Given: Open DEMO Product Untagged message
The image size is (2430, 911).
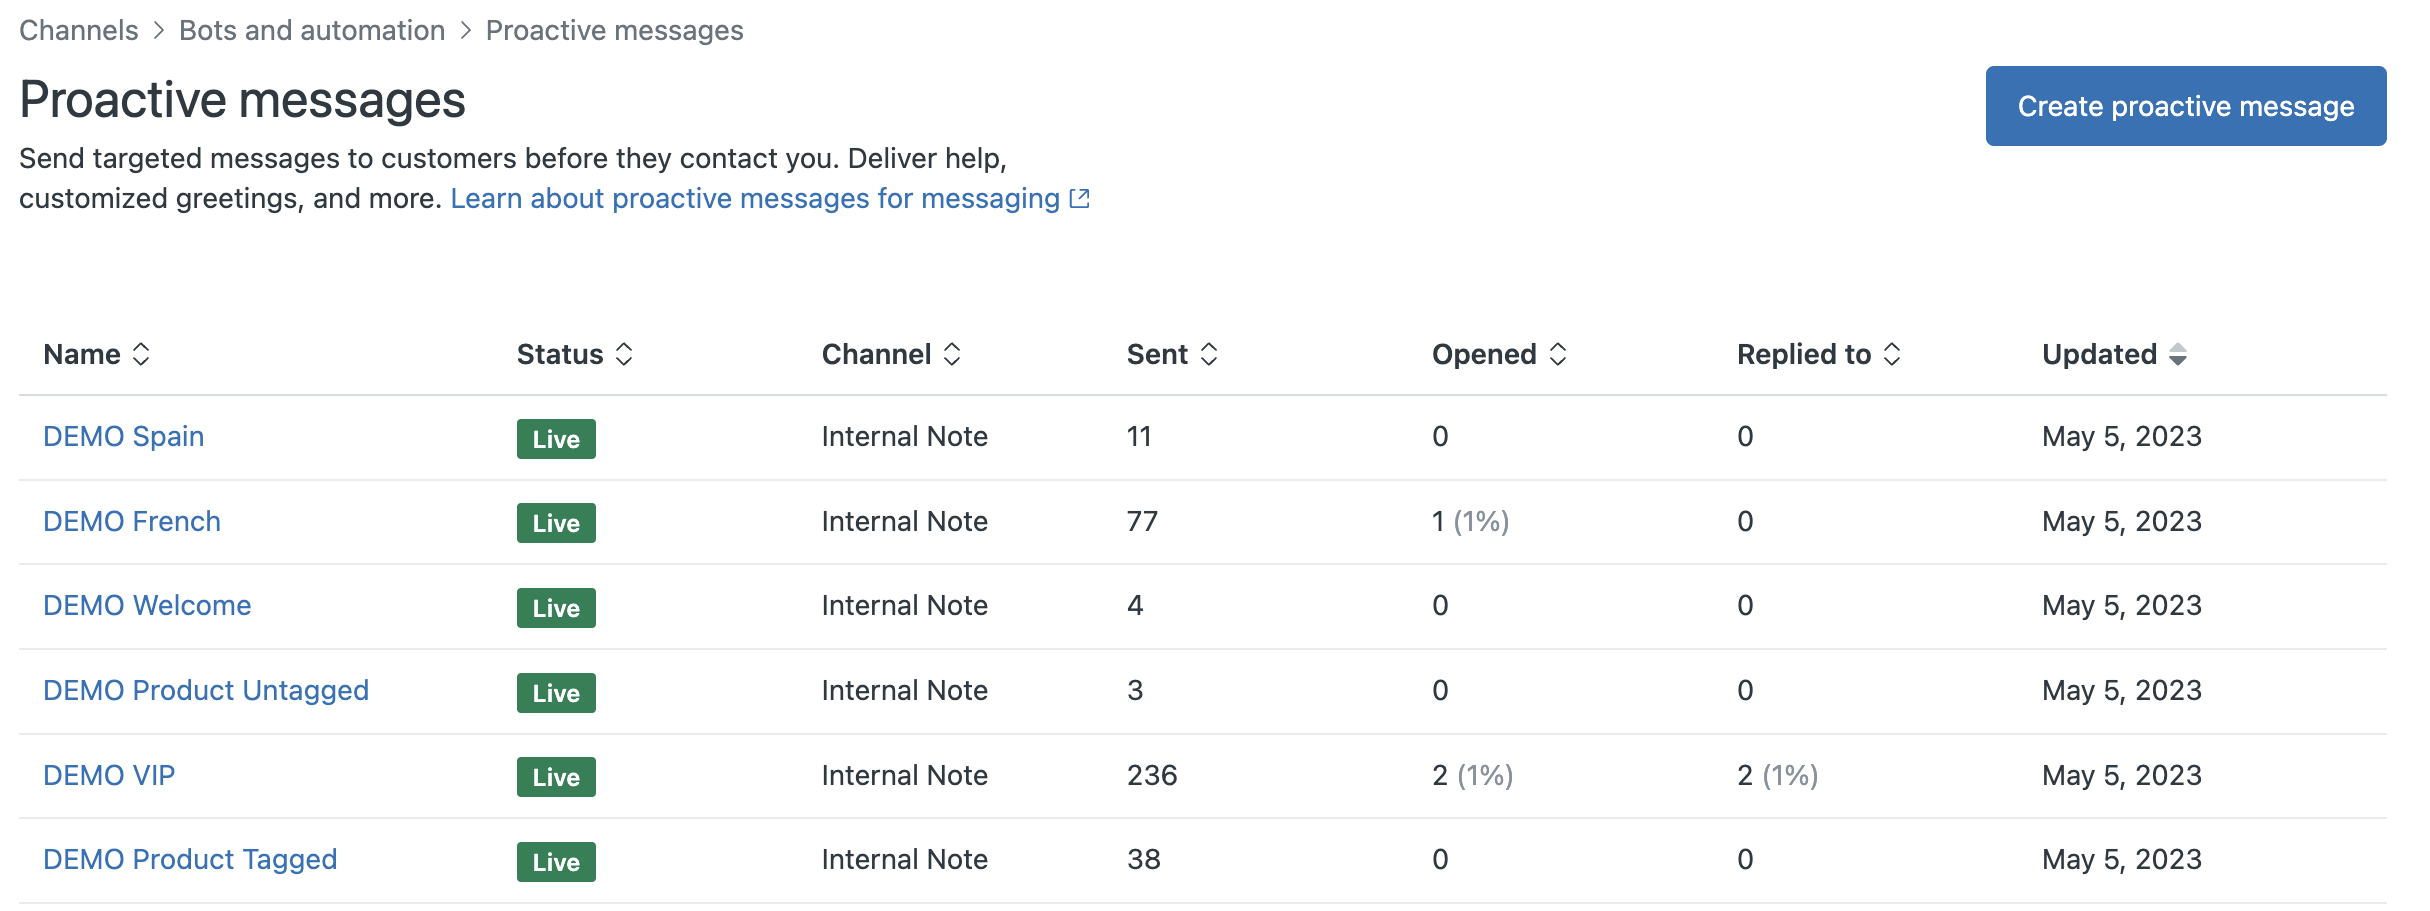Looking at the screenshot, I should [x=206, y=690].
